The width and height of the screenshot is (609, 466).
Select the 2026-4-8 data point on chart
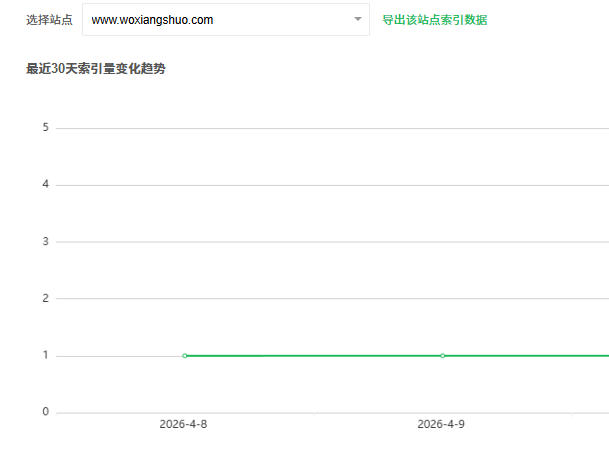185,356
